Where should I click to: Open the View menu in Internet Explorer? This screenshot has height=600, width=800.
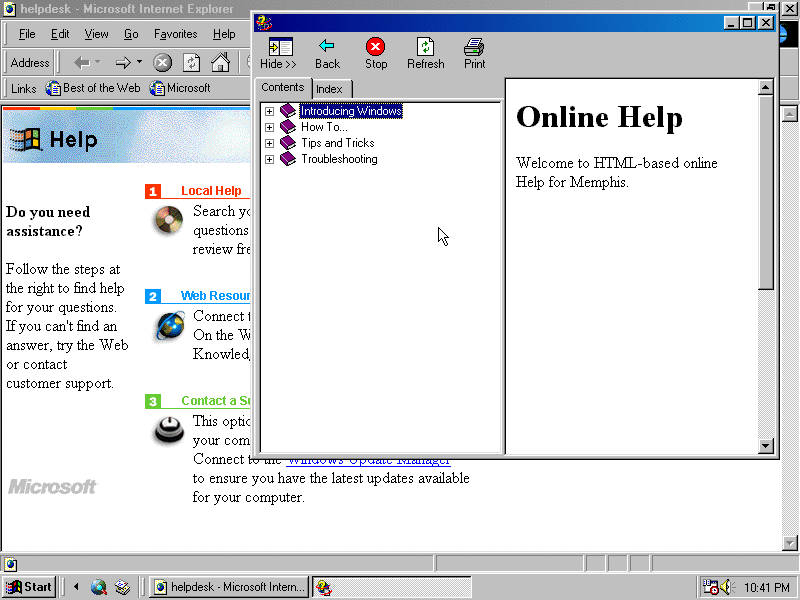point(96,34)
